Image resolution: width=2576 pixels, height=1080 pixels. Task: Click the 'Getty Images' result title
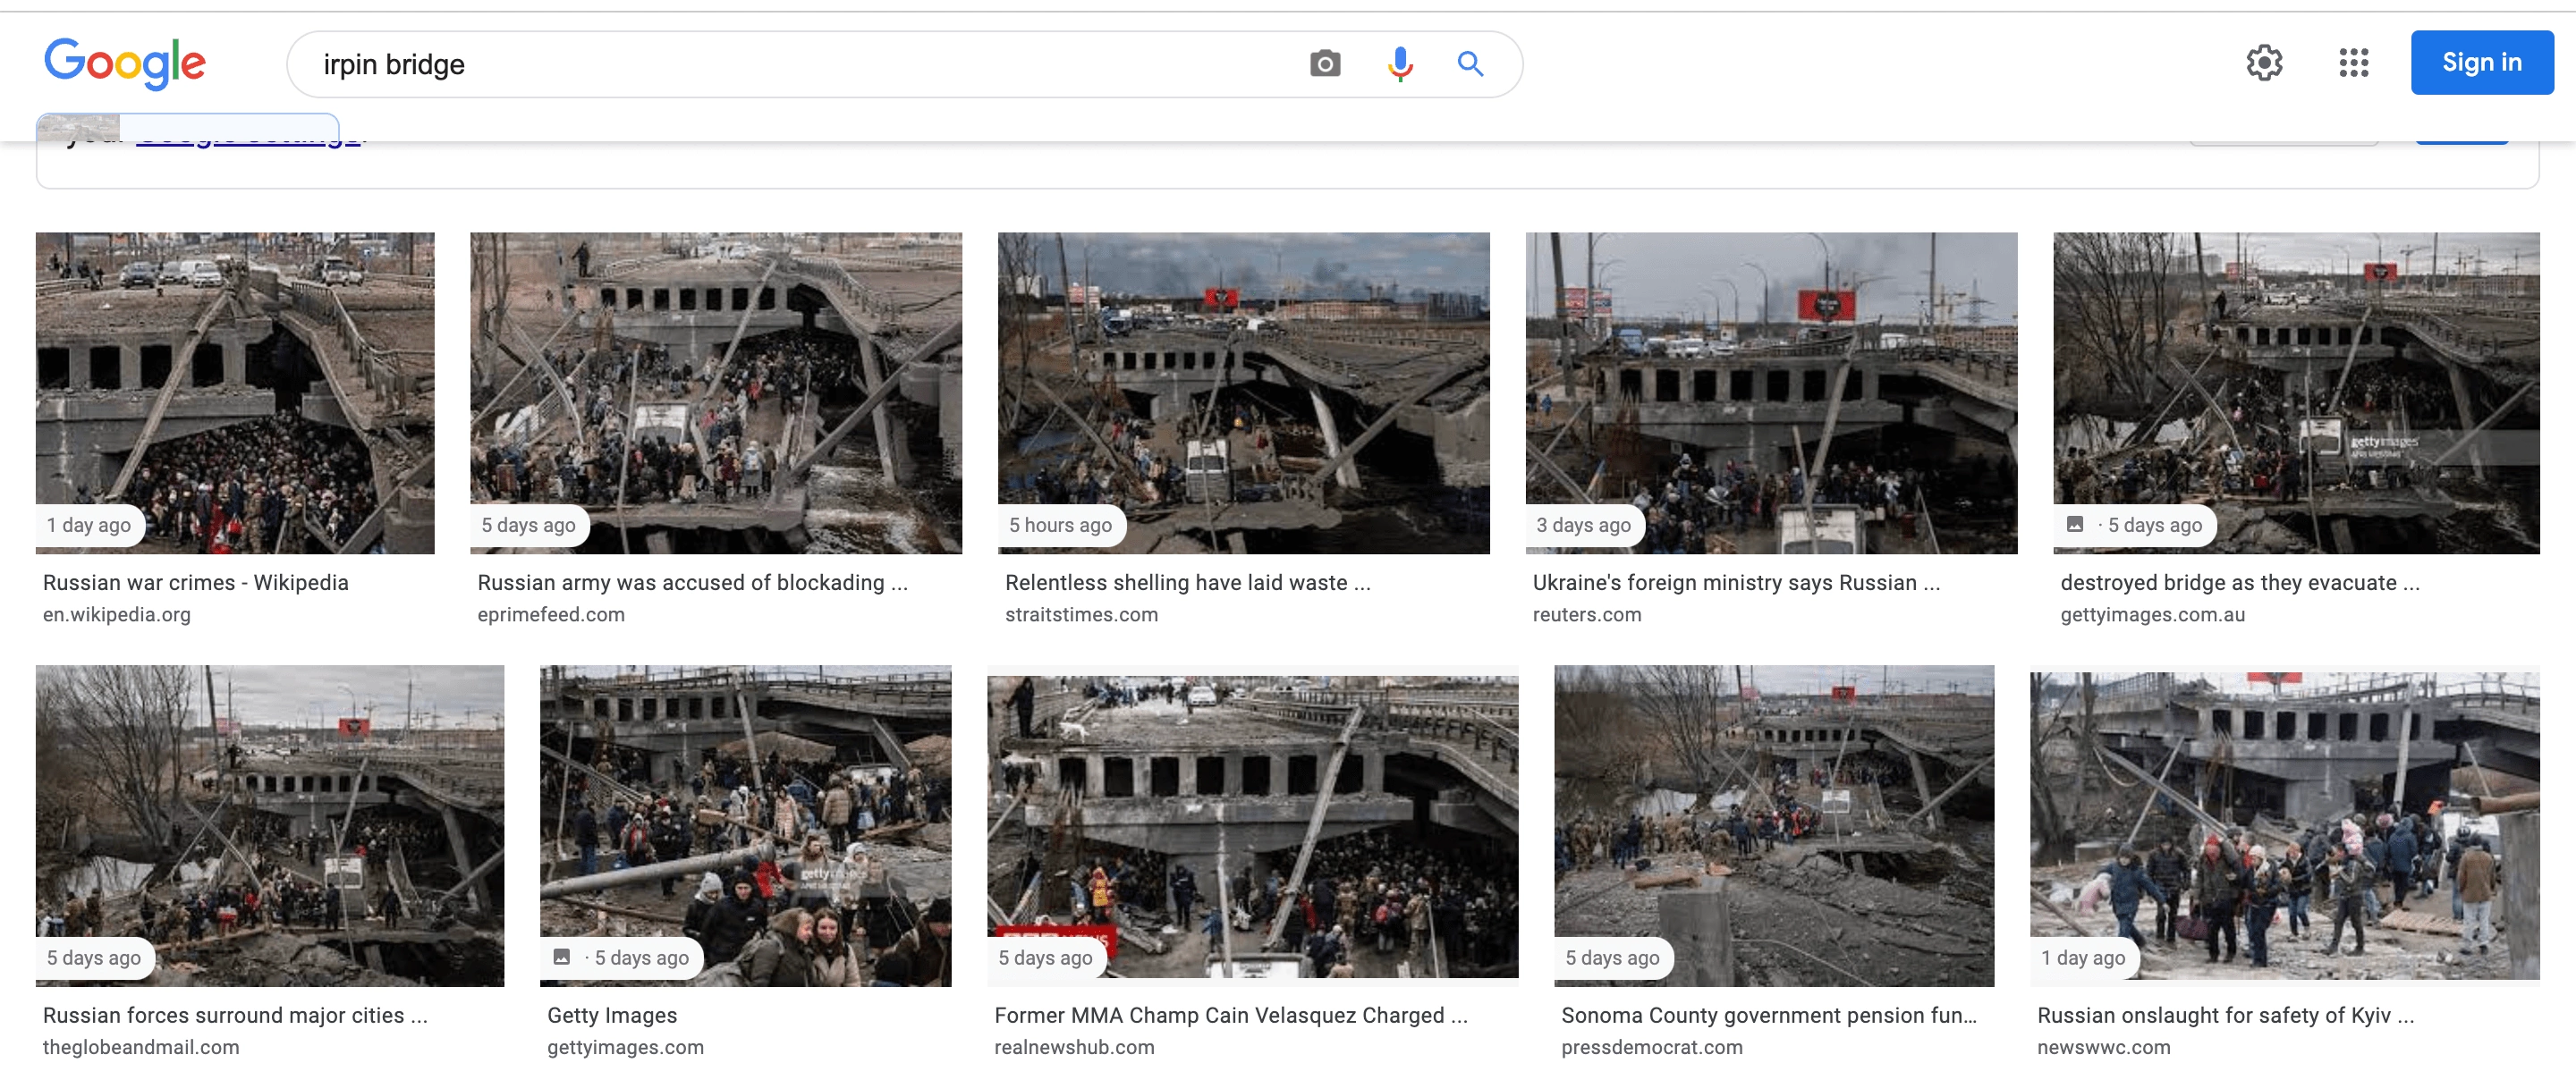click(612, 1016)
